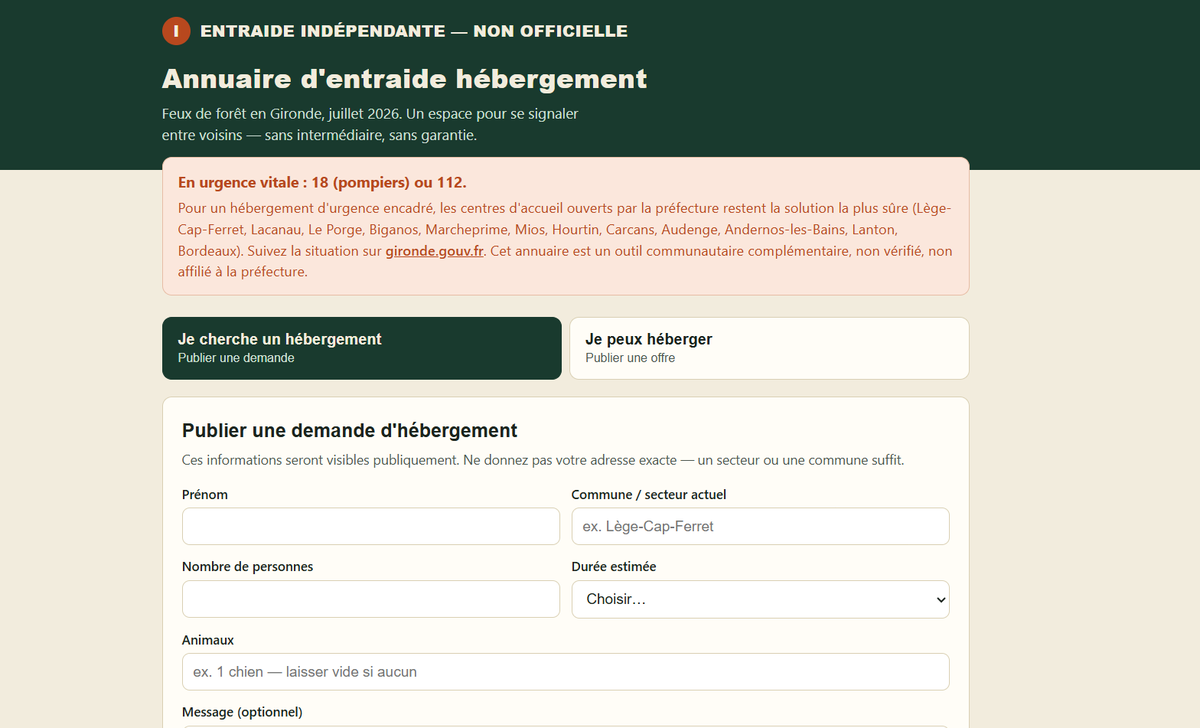Click the "Message (optionnel)" label
This screenshot has width=1200, height=728.
(242, 712)
